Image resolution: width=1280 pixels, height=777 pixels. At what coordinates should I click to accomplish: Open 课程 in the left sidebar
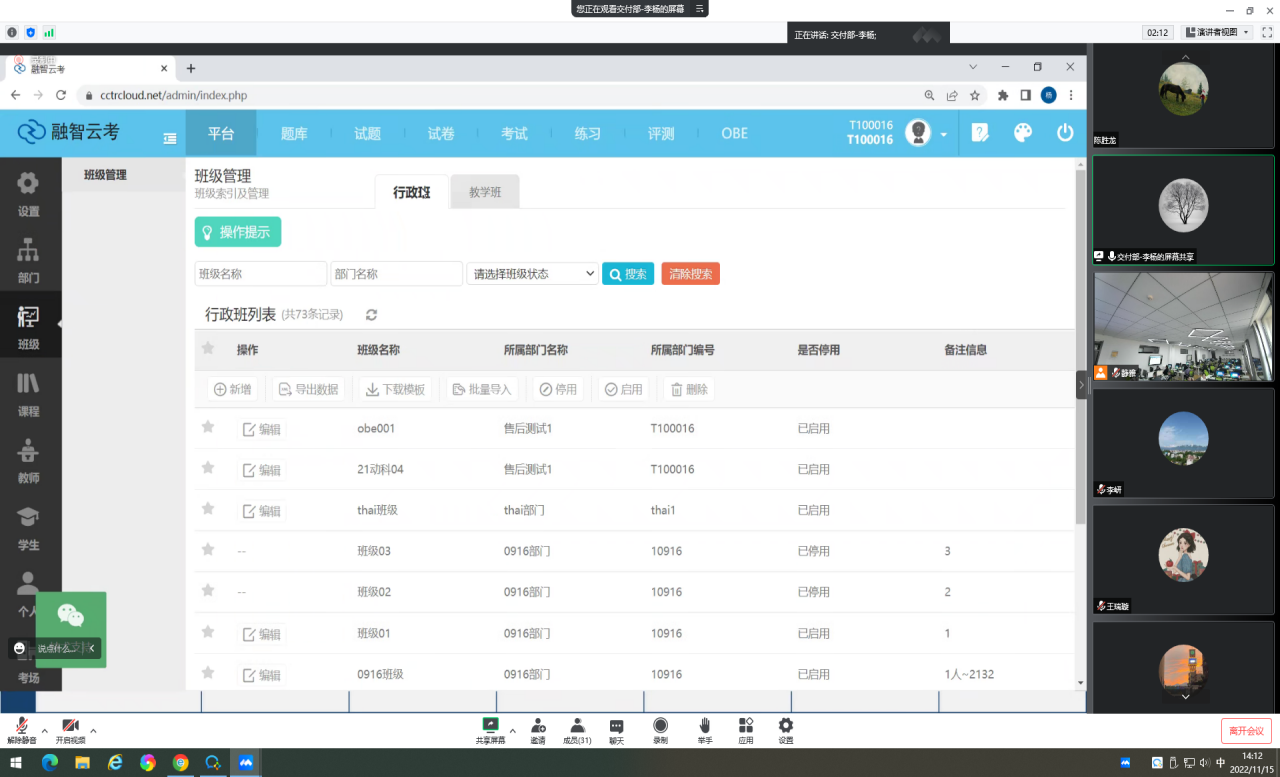tap(29, 394)
